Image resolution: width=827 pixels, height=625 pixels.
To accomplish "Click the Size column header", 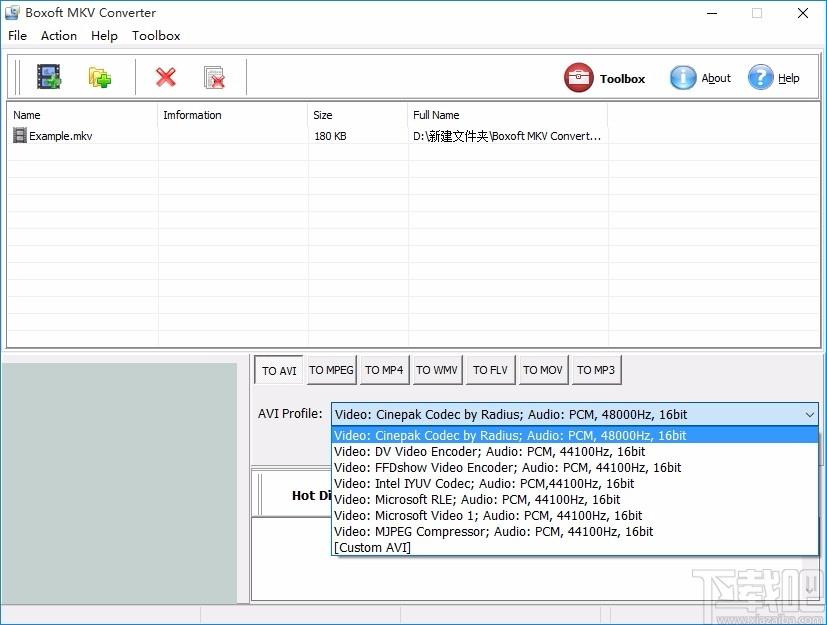I will [358, 115].
